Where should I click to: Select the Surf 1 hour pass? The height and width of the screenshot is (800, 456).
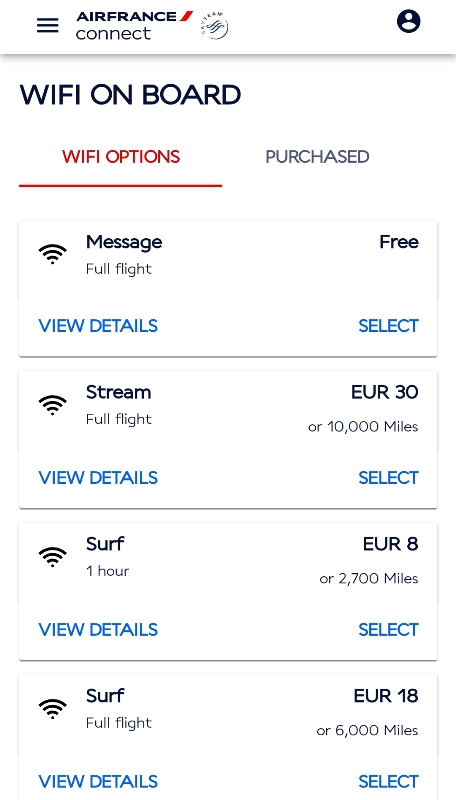coord(388,630)
